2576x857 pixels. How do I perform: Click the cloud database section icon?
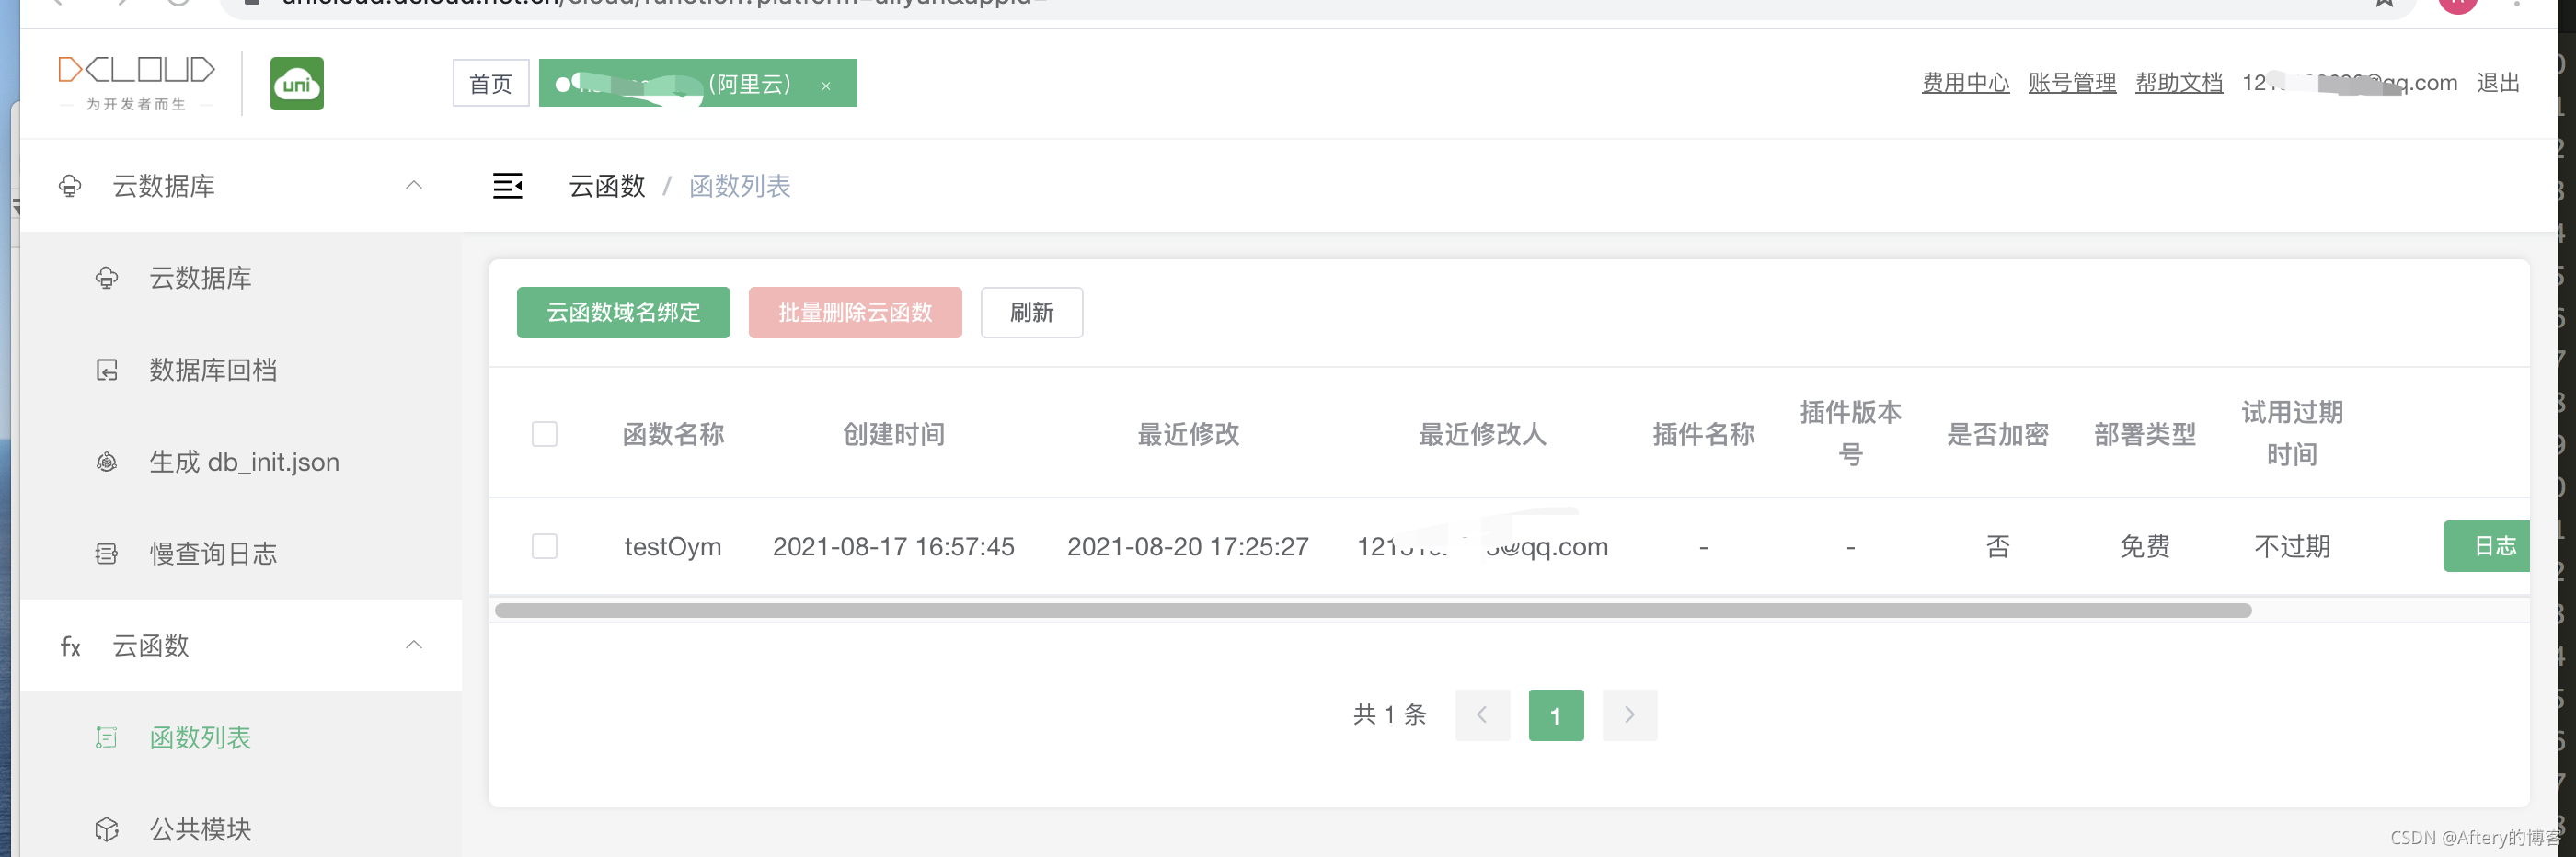(70, 186)
